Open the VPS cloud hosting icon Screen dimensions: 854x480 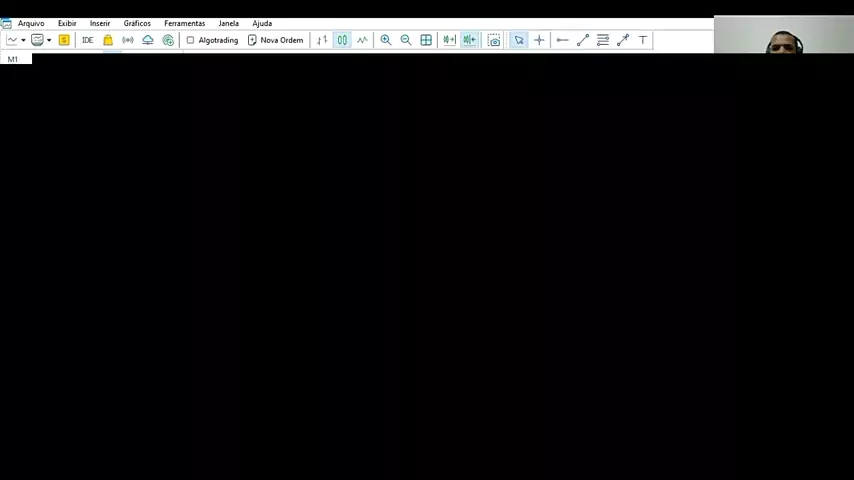coord(148,40)
